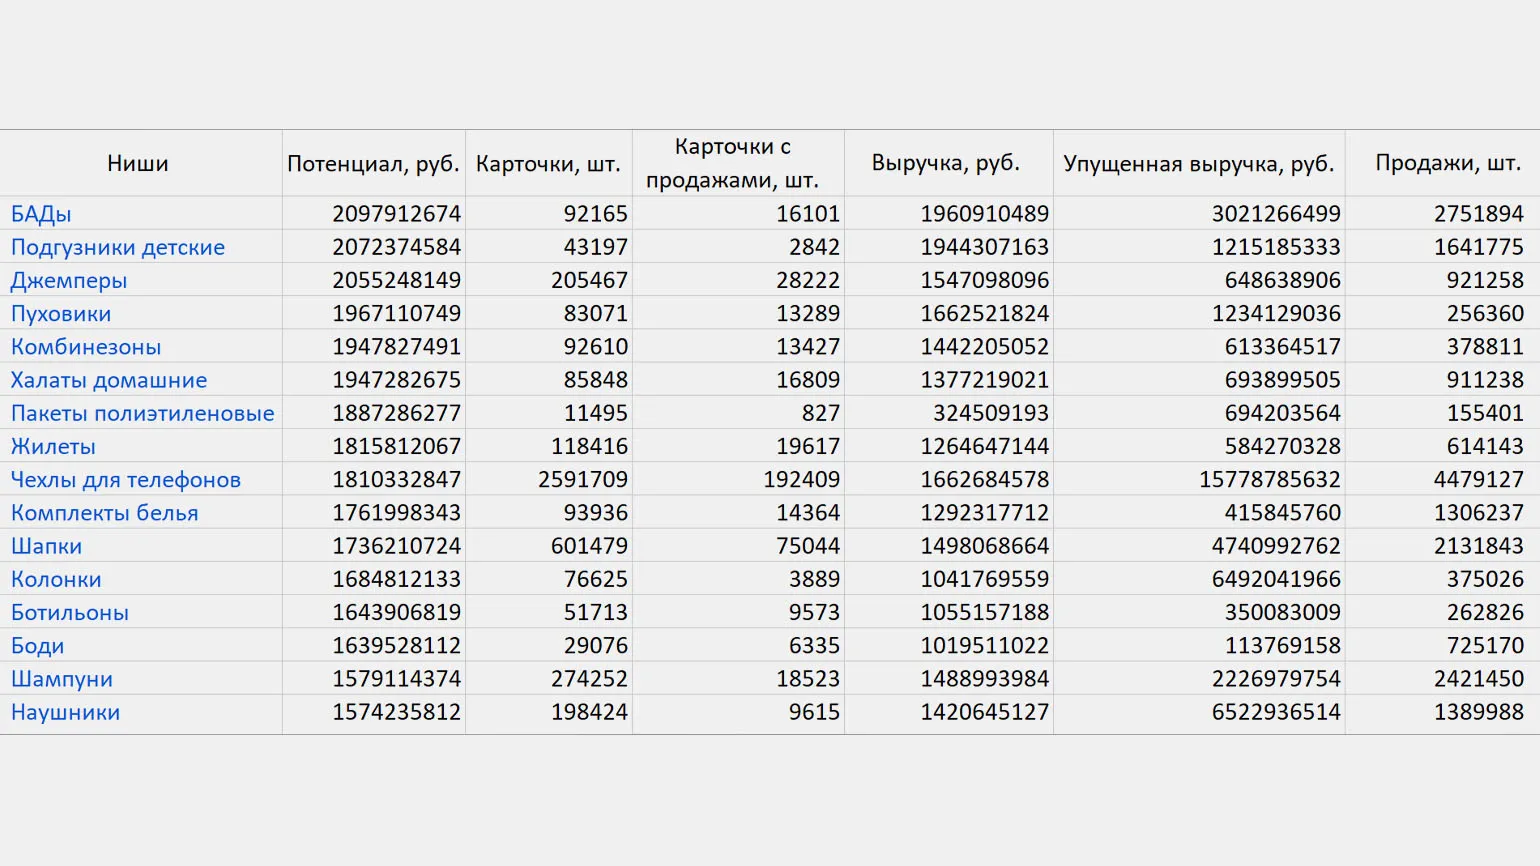Image resolution: width=1540 pixels, height=866 pixels.
Task: Open Чехлы для телефонов link
Action: pyautogui.click(x=126, y=480)
